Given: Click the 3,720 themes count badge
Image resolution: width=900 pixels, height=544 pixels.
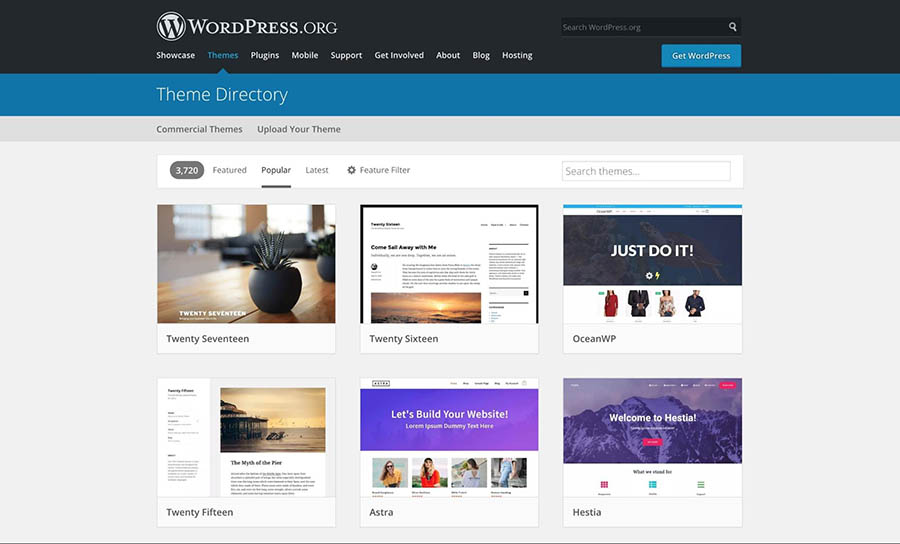Looking at the screenshot, I should [x=187, y=170].
